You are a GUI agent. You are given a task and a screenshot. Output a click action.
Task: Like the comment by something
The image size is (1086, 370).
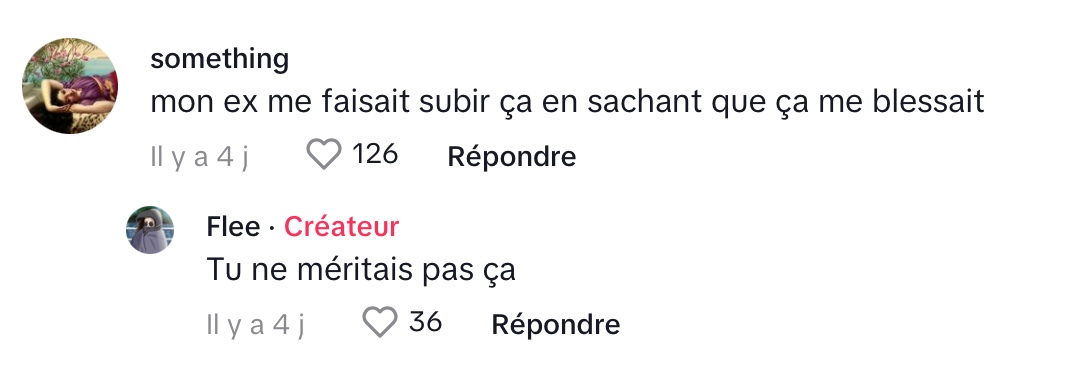(x=324, y=155)
